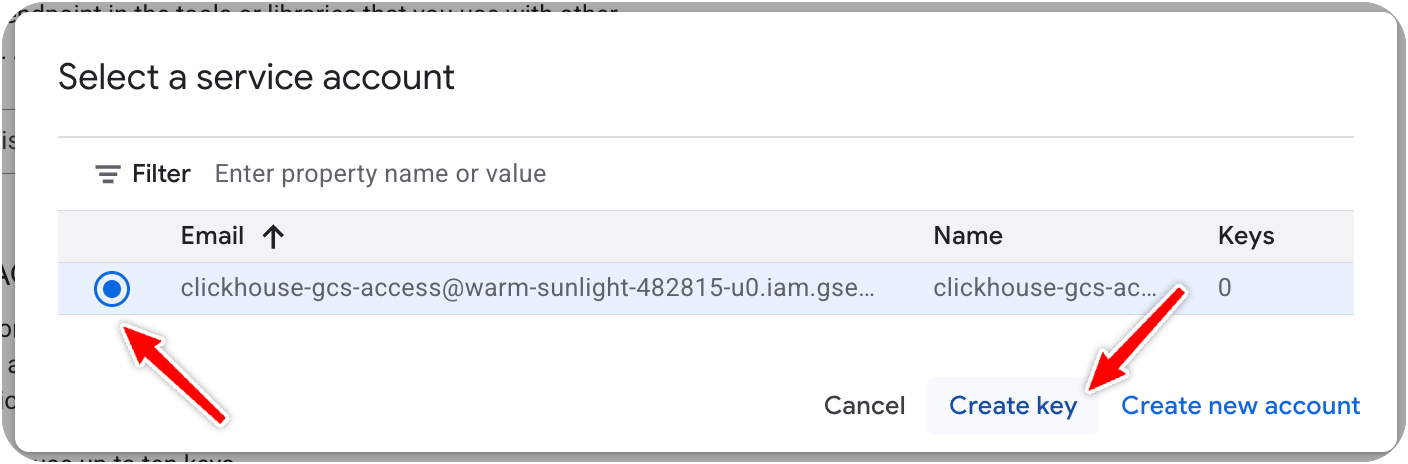Click the 'Select a service account' heading
Screen dimensions: 1408x464
[256, 77]
